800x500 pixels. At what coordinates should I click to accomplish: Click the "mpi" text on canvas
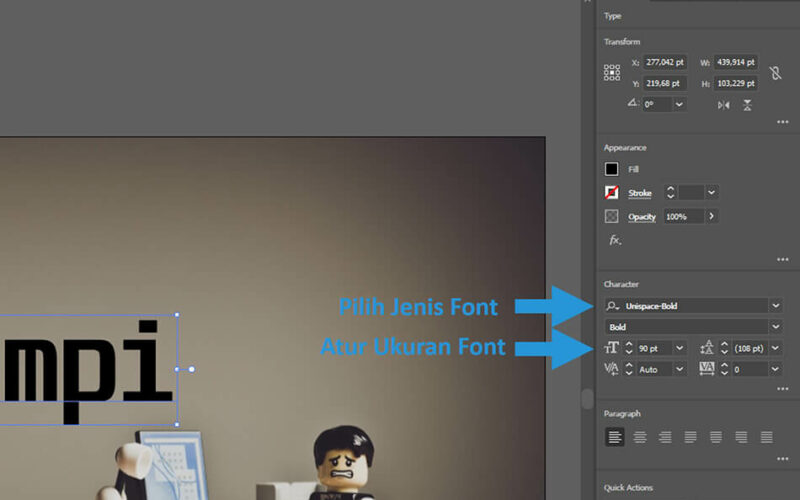(x=87, y=371)
